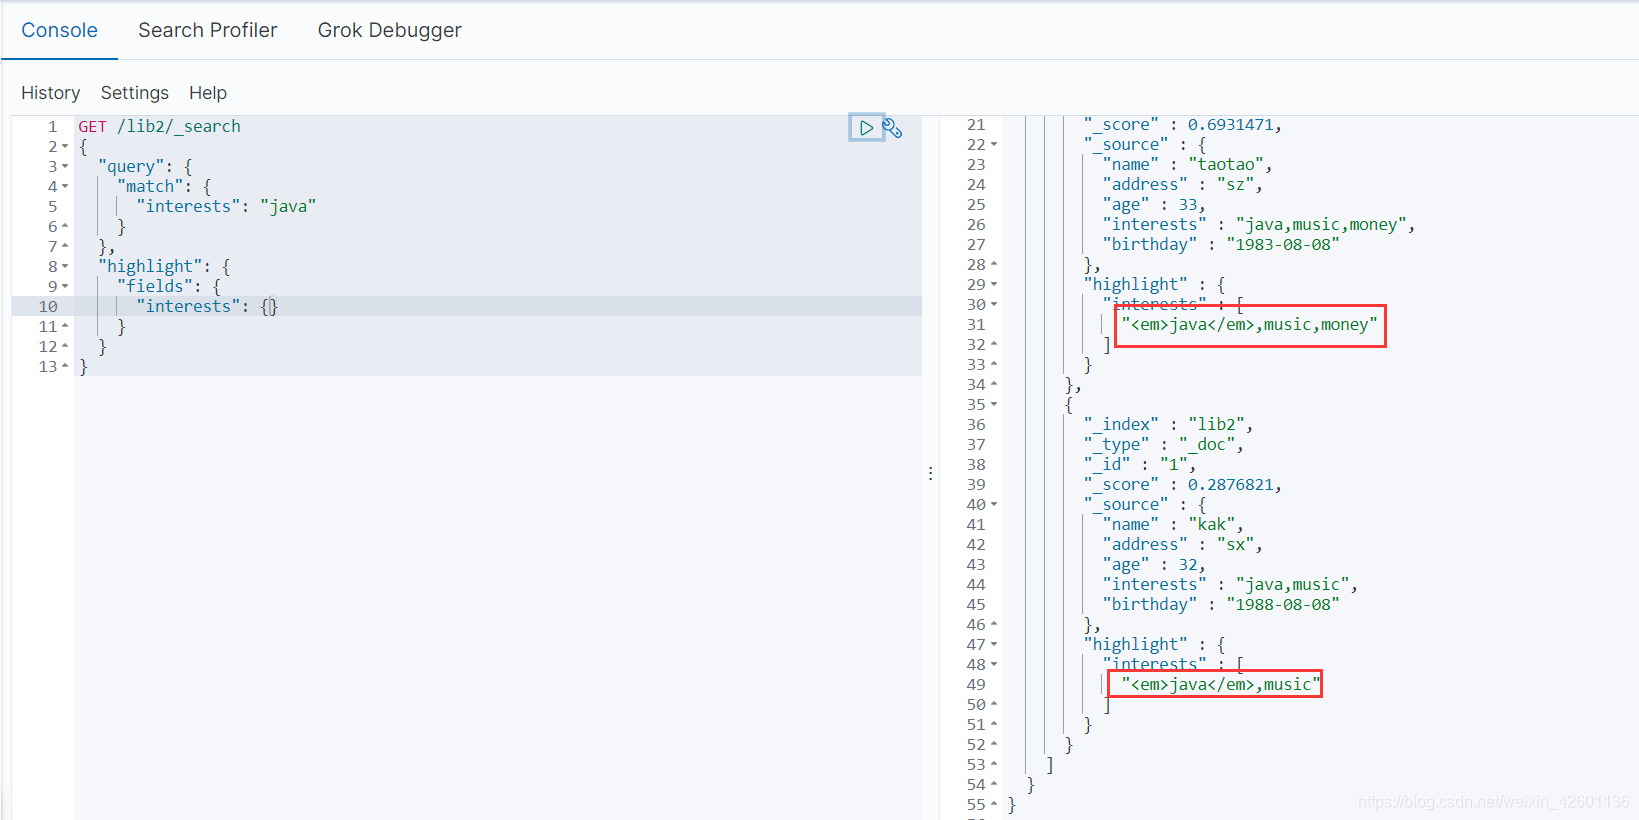The width and height of the screenshot is (1639, 820).
Task: Click the highlighted "<em>java</em>,music" result
Action: point(1221,685)
